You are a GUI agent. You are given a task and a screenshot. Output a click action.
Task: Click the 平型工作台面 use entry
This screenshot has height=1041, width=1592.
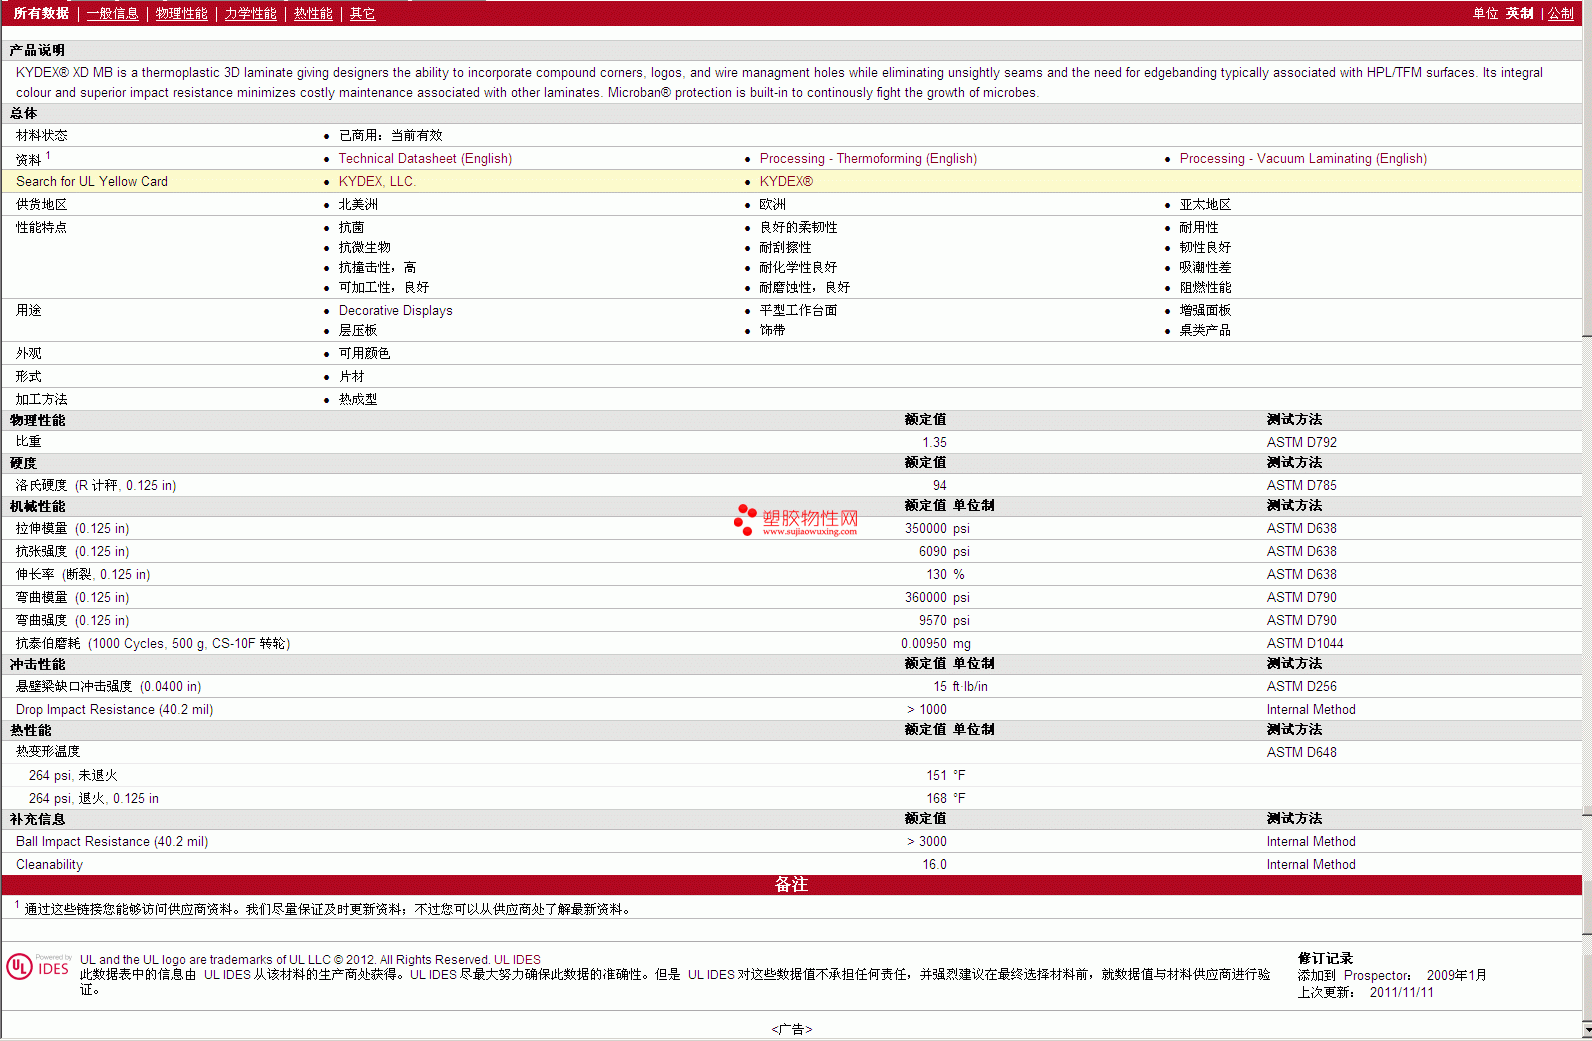pyautogui.click(x=798, y=311)
